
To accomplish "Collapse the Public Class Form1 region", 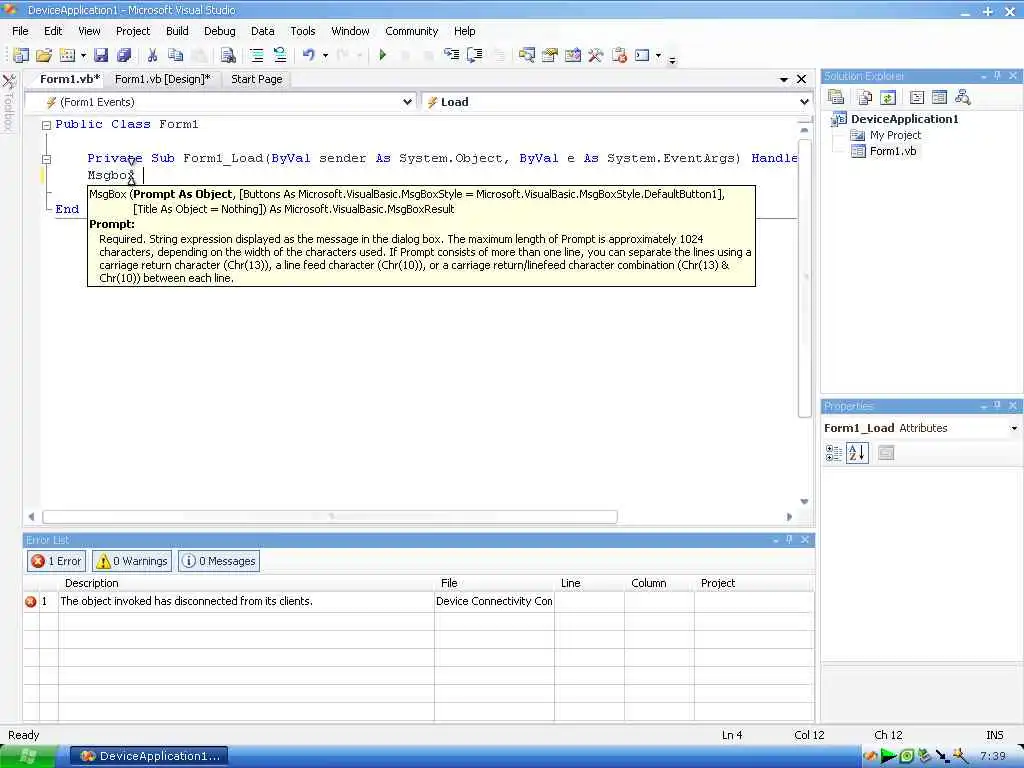I will (46, 125).
